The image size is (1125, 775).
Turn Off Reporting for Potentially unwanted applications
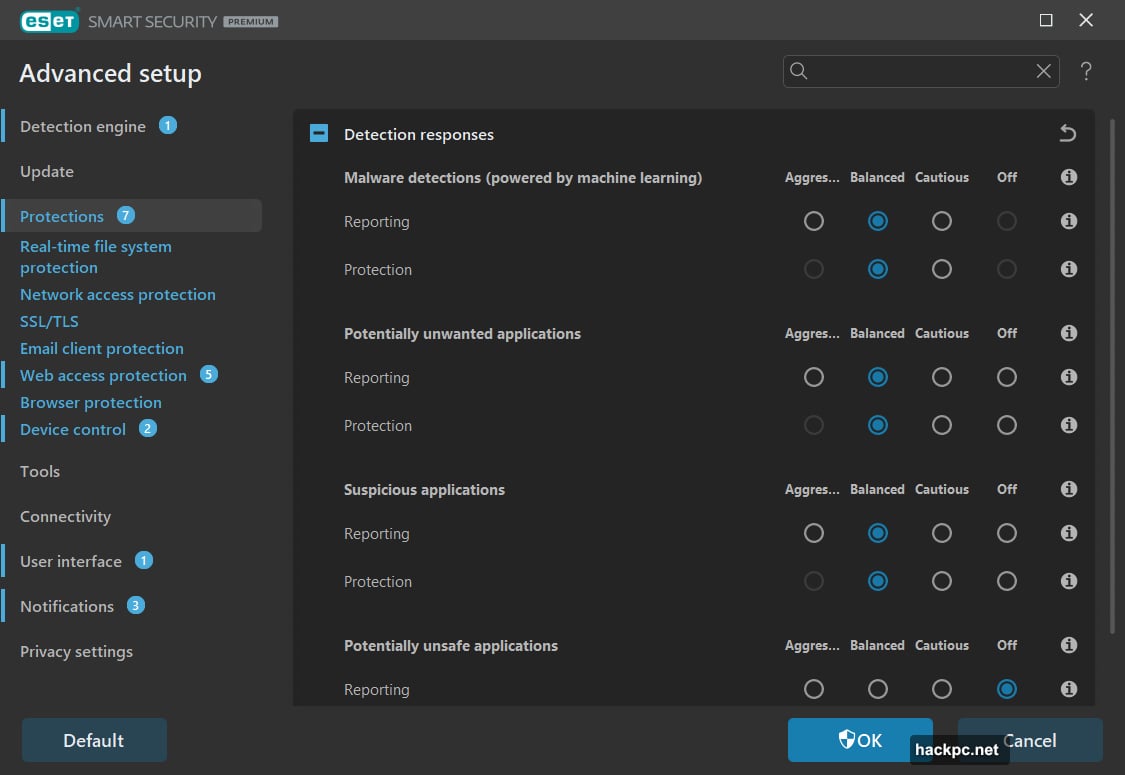(1006, 377)
